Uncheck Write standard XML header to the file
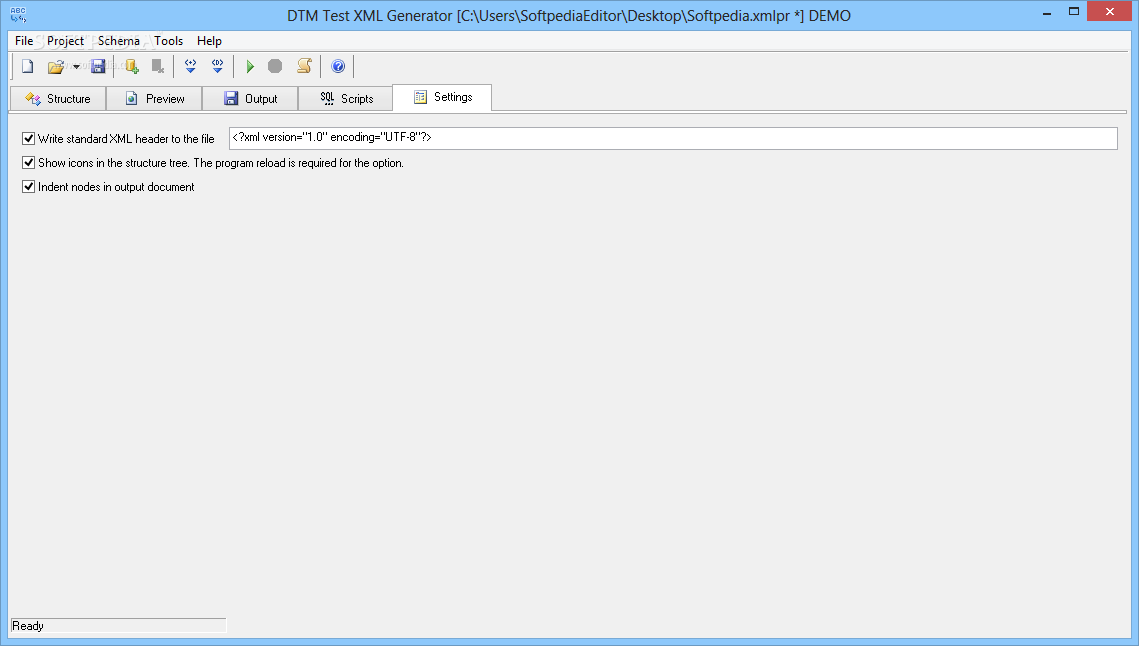Screen dimensions: 1139x646 coord(28,138)
